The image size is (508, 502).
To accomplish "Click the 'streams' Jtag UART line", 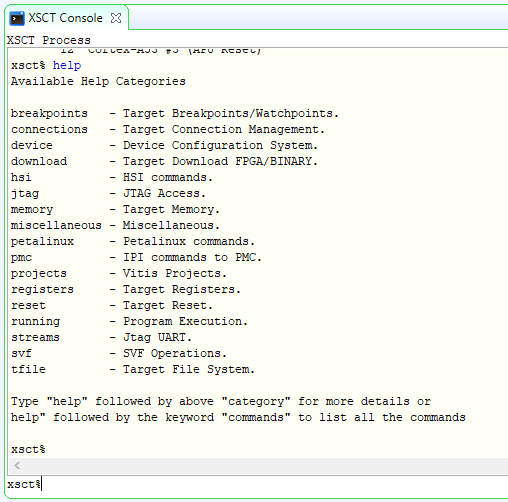I will click(x=101, y=337).
